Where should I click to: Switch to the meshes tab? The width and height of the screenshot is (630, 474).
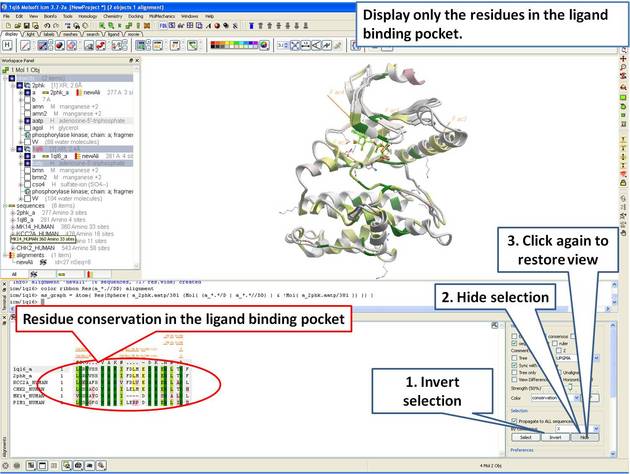point(70,34)
